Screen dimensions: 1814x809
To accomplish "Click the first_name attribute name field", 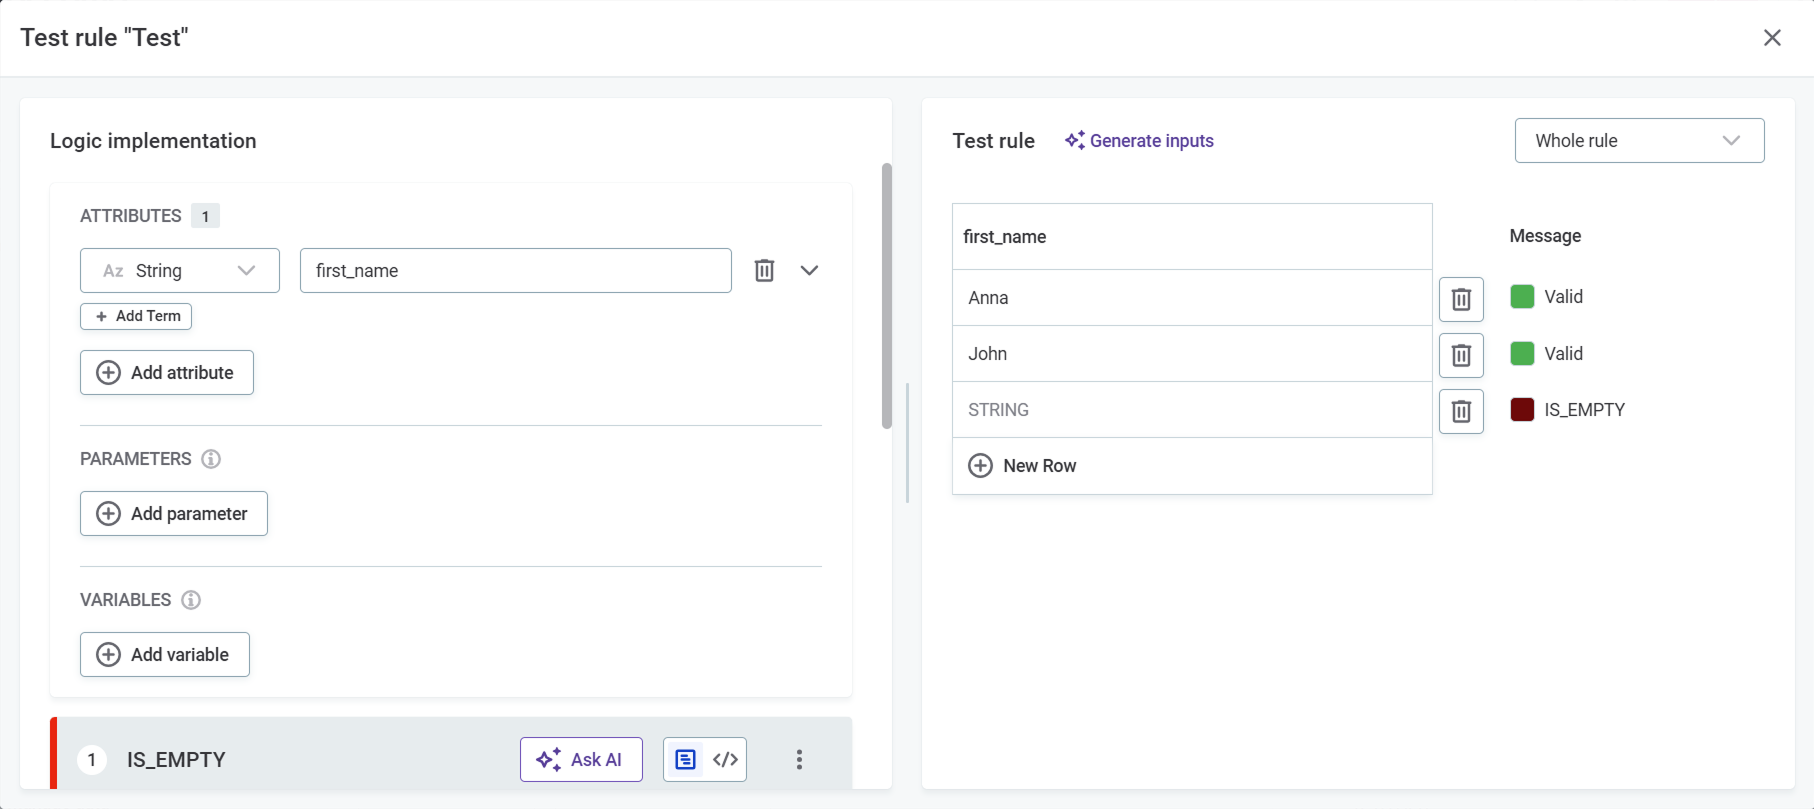I will point(515,271).
